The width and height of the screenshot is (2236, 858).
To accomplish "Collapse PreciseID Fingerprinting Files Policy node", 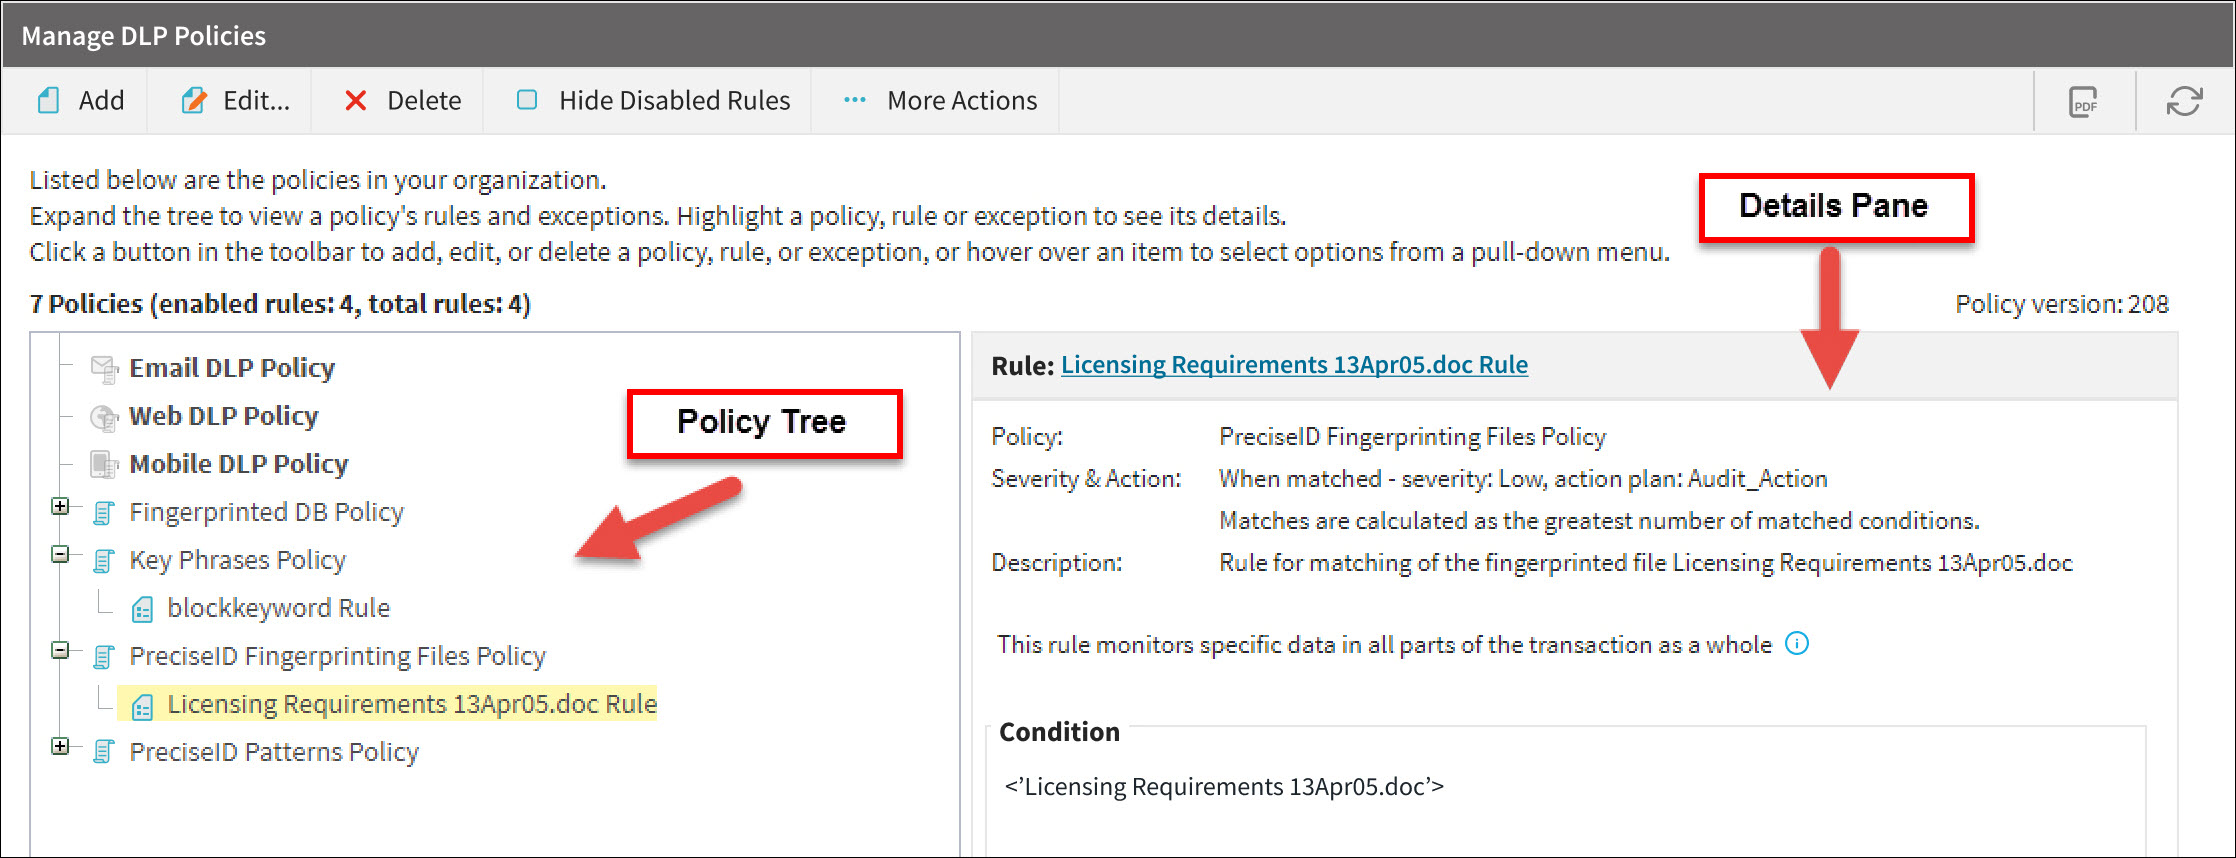I will [61, 651].
